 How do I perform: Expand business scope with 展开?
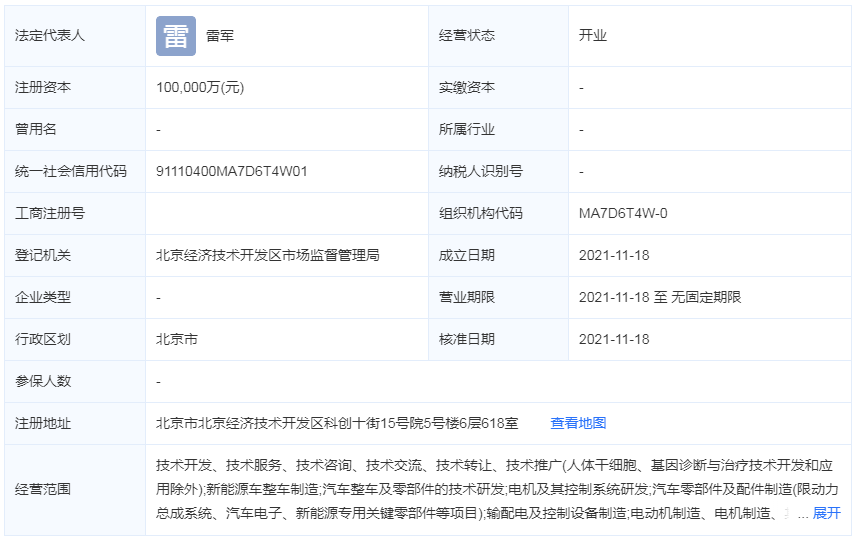(826, 513)
